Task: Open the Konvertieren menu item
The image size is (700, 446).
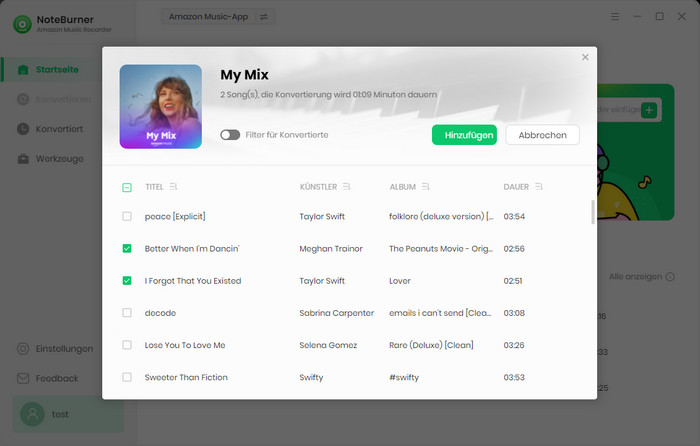Action: 63,99
